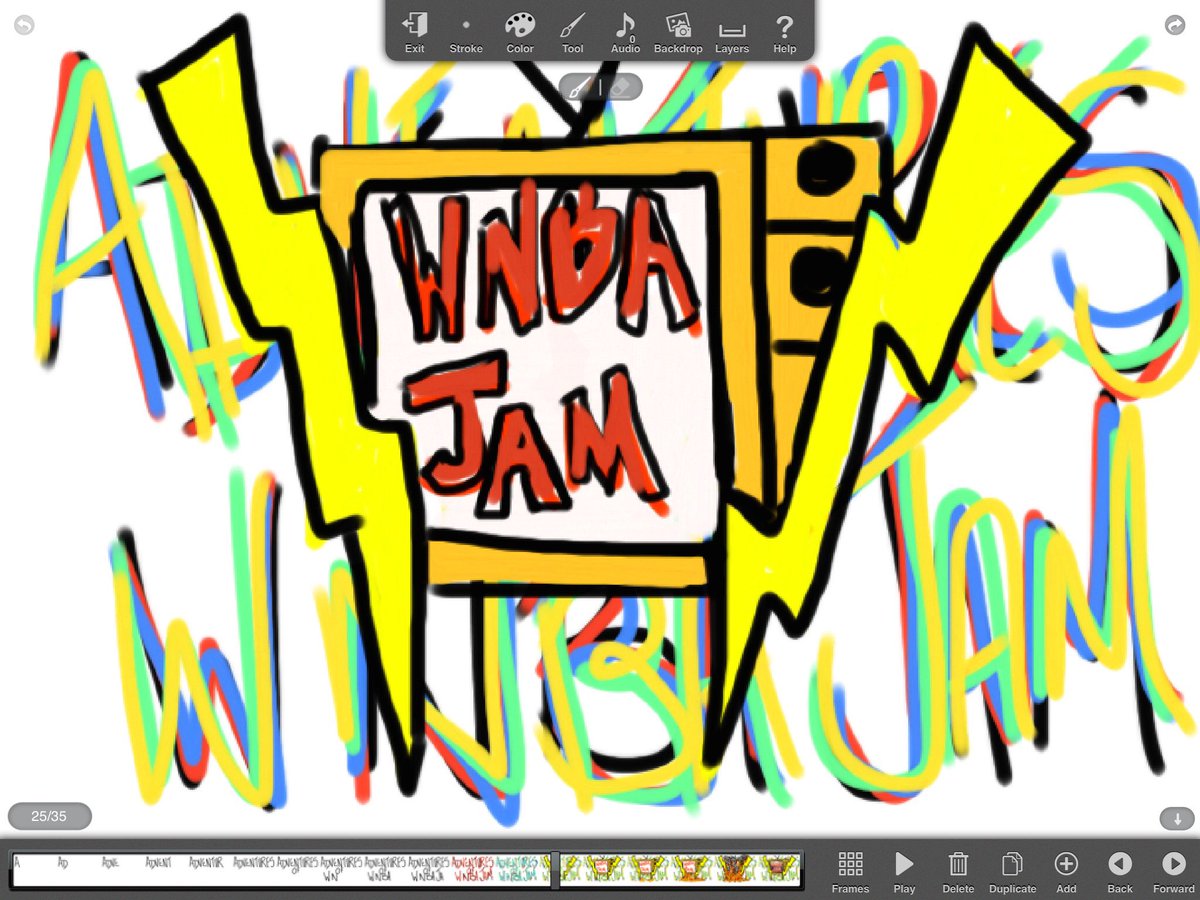
Task: Select the last timeline frame thumbnail
Action: 780,869
